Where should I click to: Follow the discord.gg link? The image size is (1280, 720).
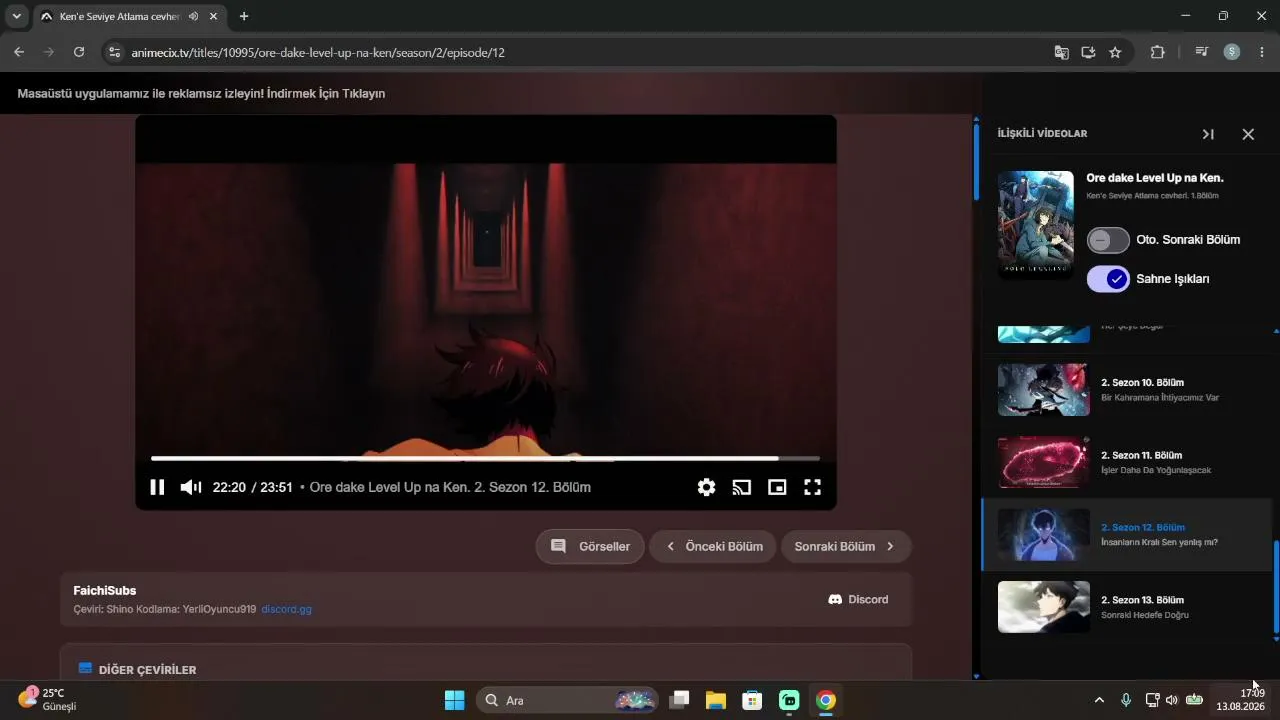coord(286,609)
